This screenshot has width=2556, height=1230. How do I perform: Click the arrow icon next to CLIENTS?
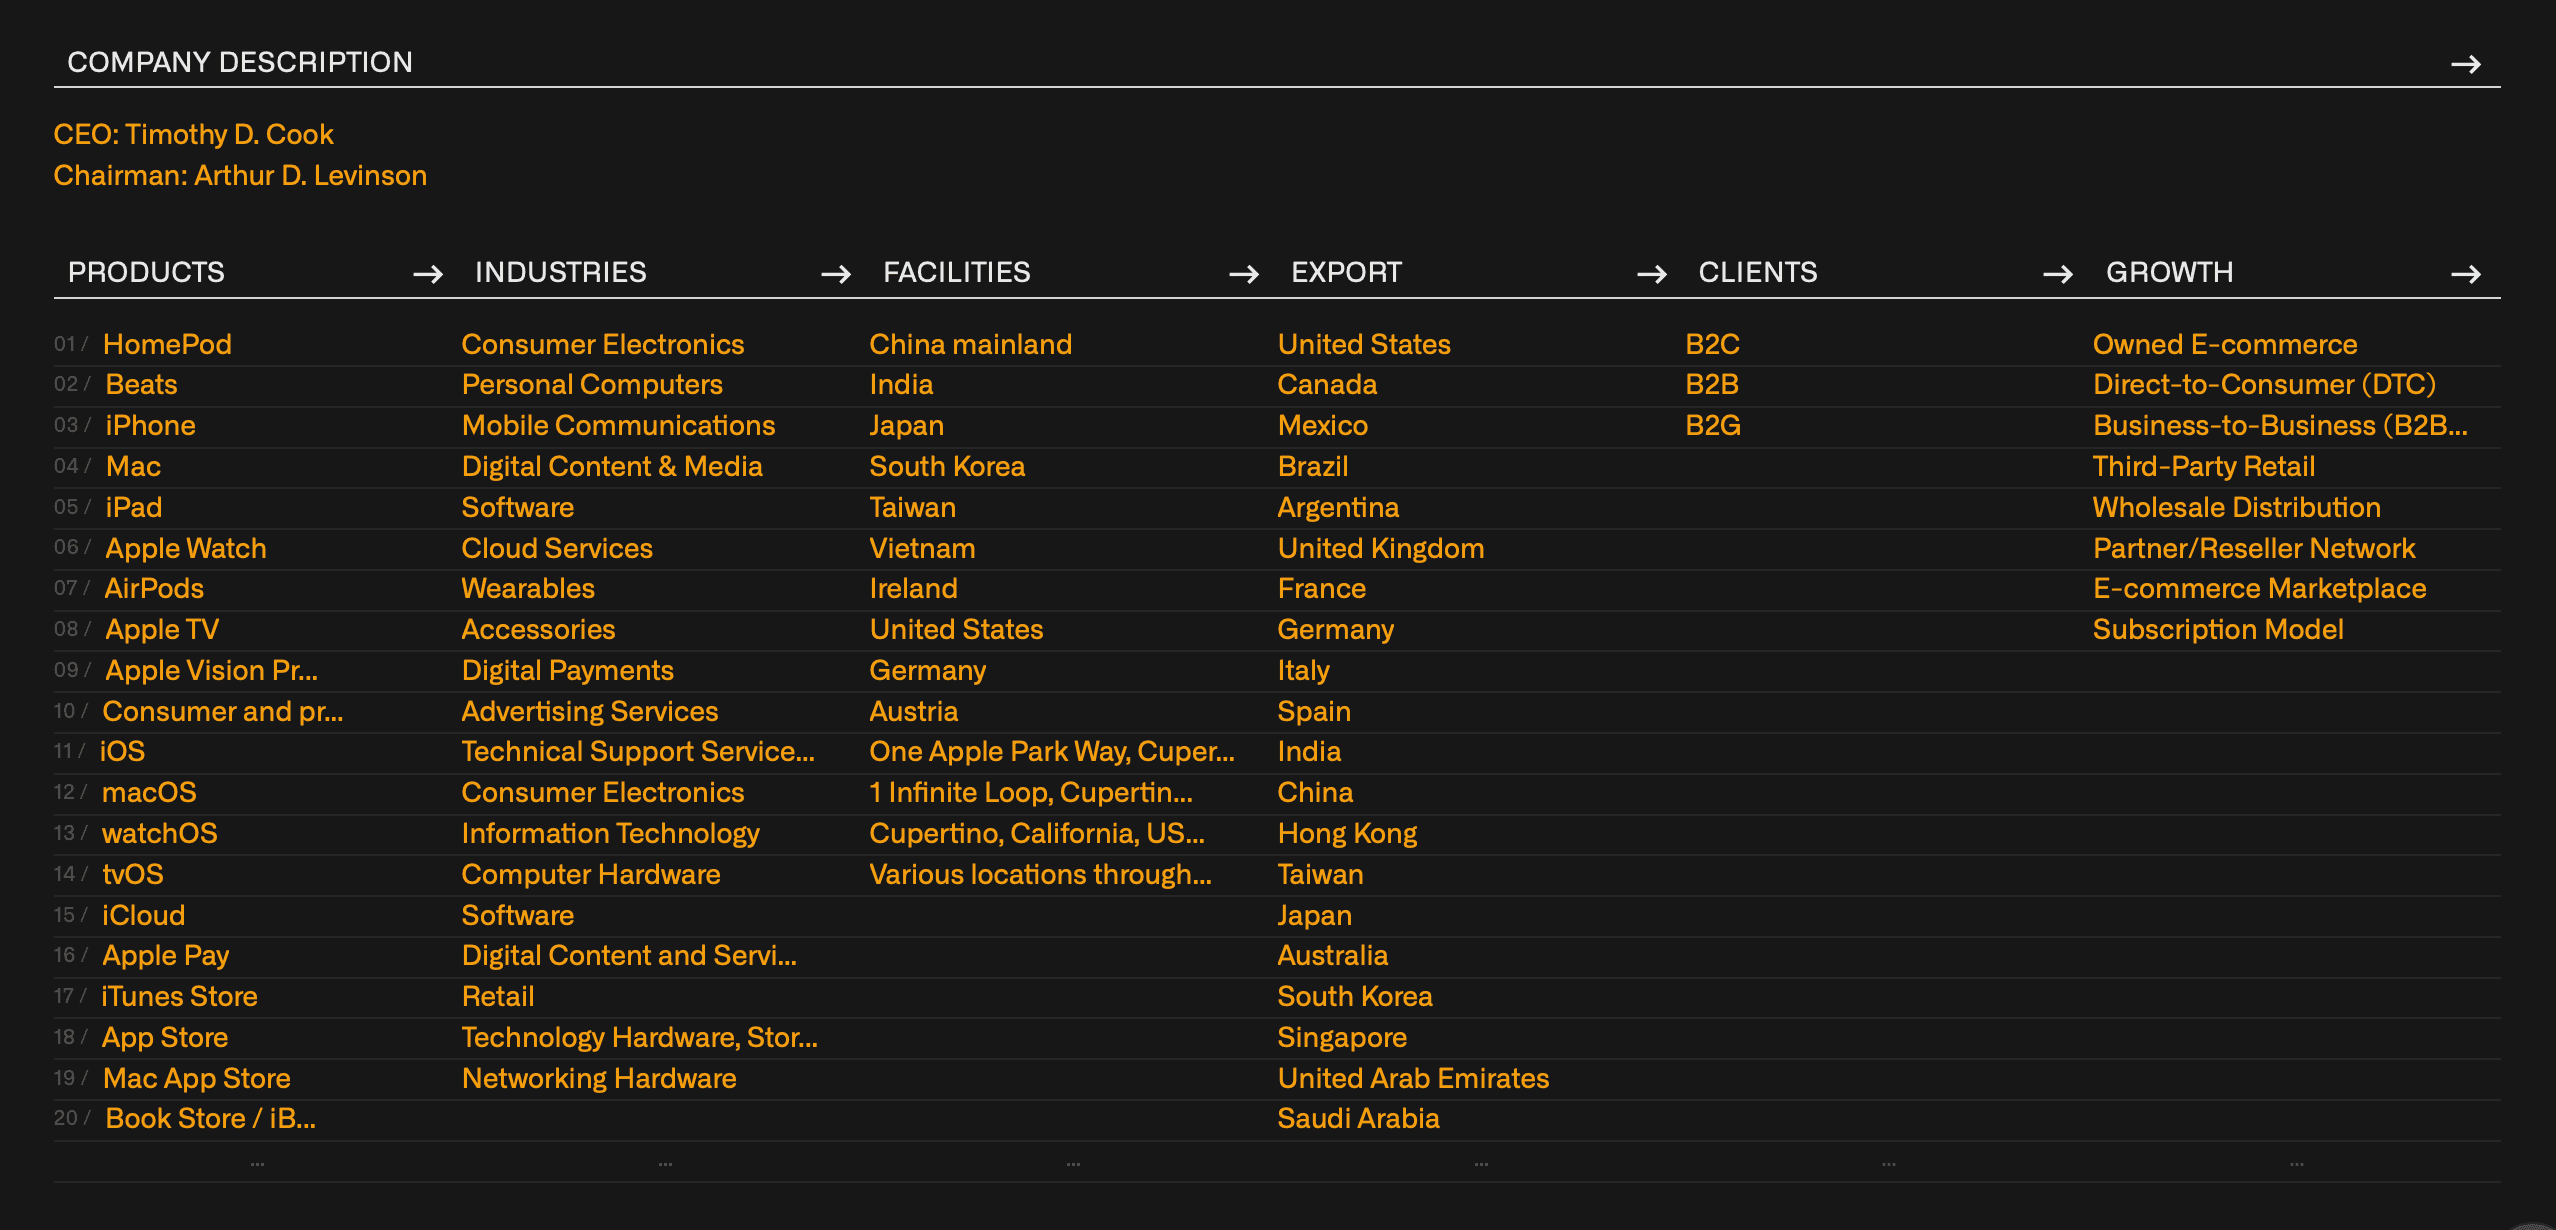(2059, 272)
